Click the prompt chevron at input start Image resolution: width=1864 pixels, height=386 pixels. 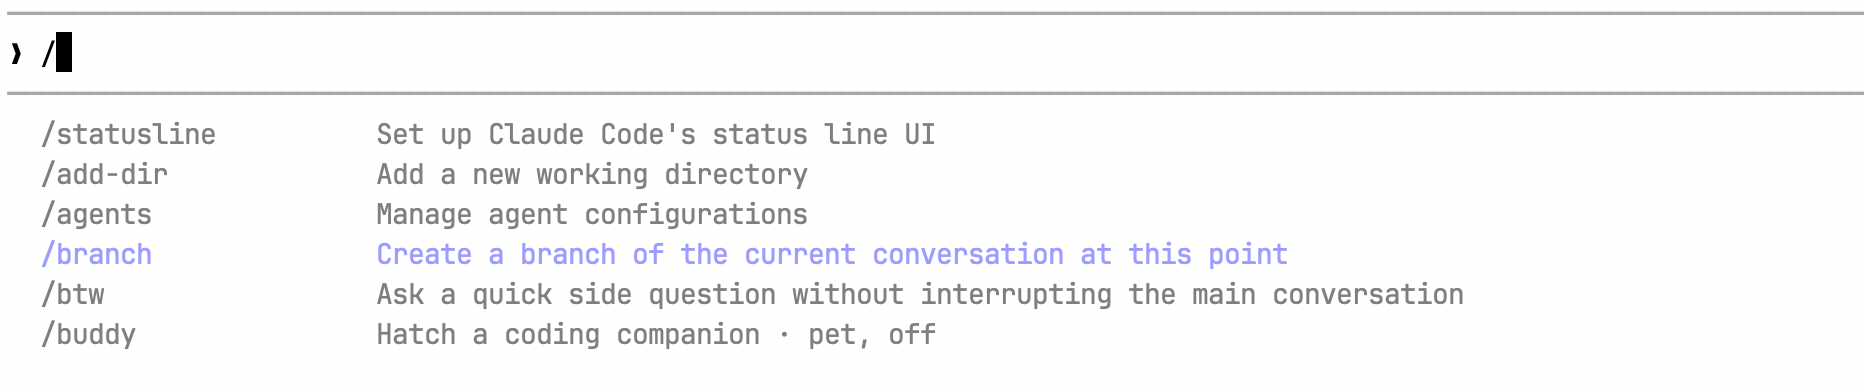pyautogui.click(x=16, y=53)
